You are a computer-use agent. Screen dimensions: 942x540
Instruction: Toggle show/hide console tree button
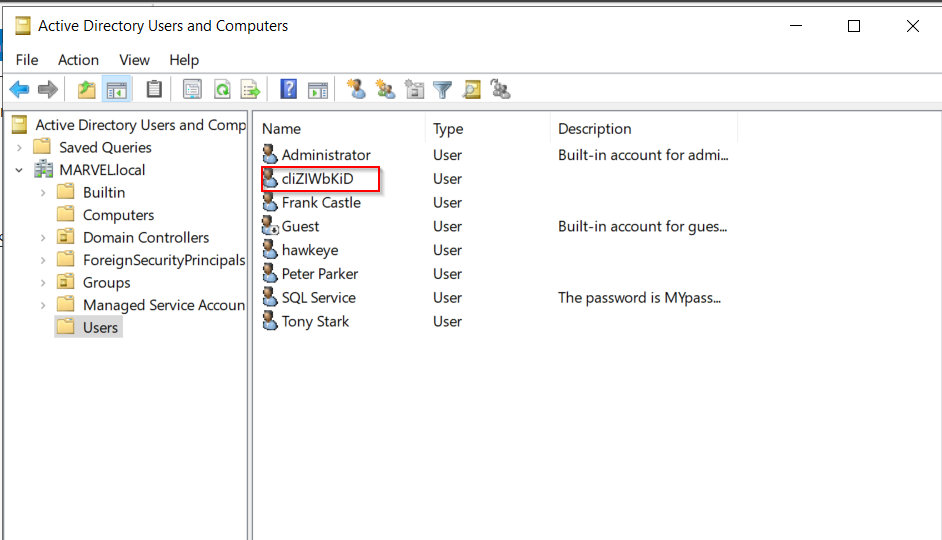(117, 90)
